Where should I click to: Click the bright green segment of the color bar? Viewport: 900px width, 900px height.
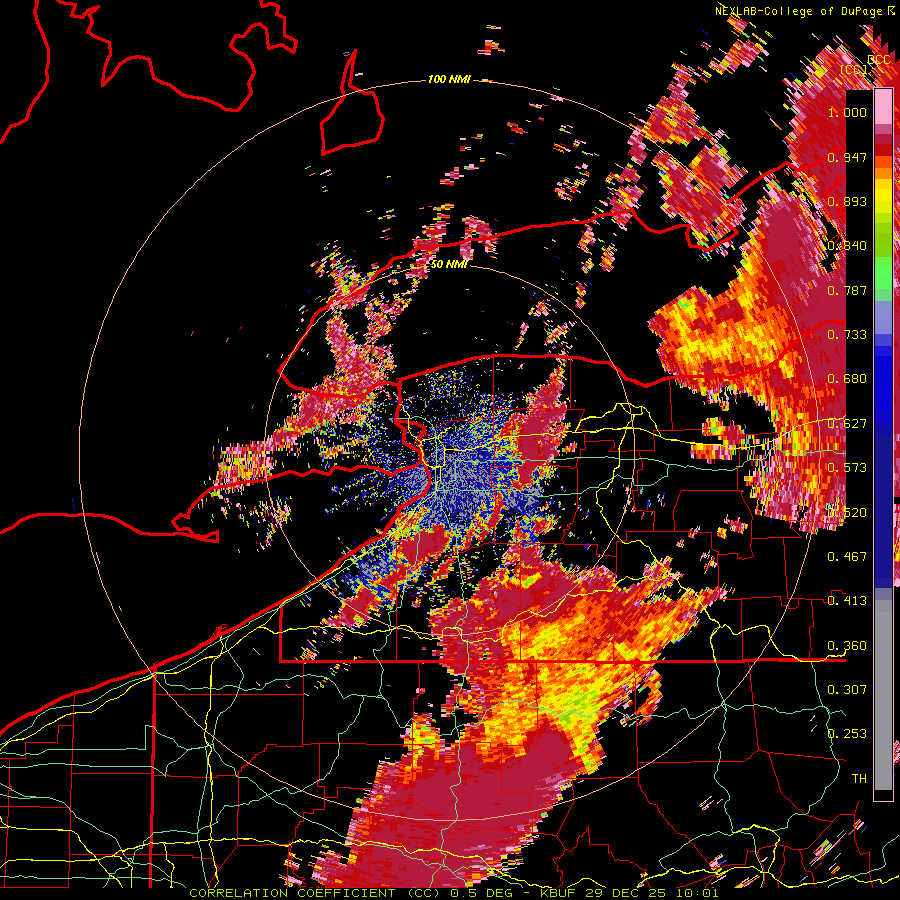point(883,273)
